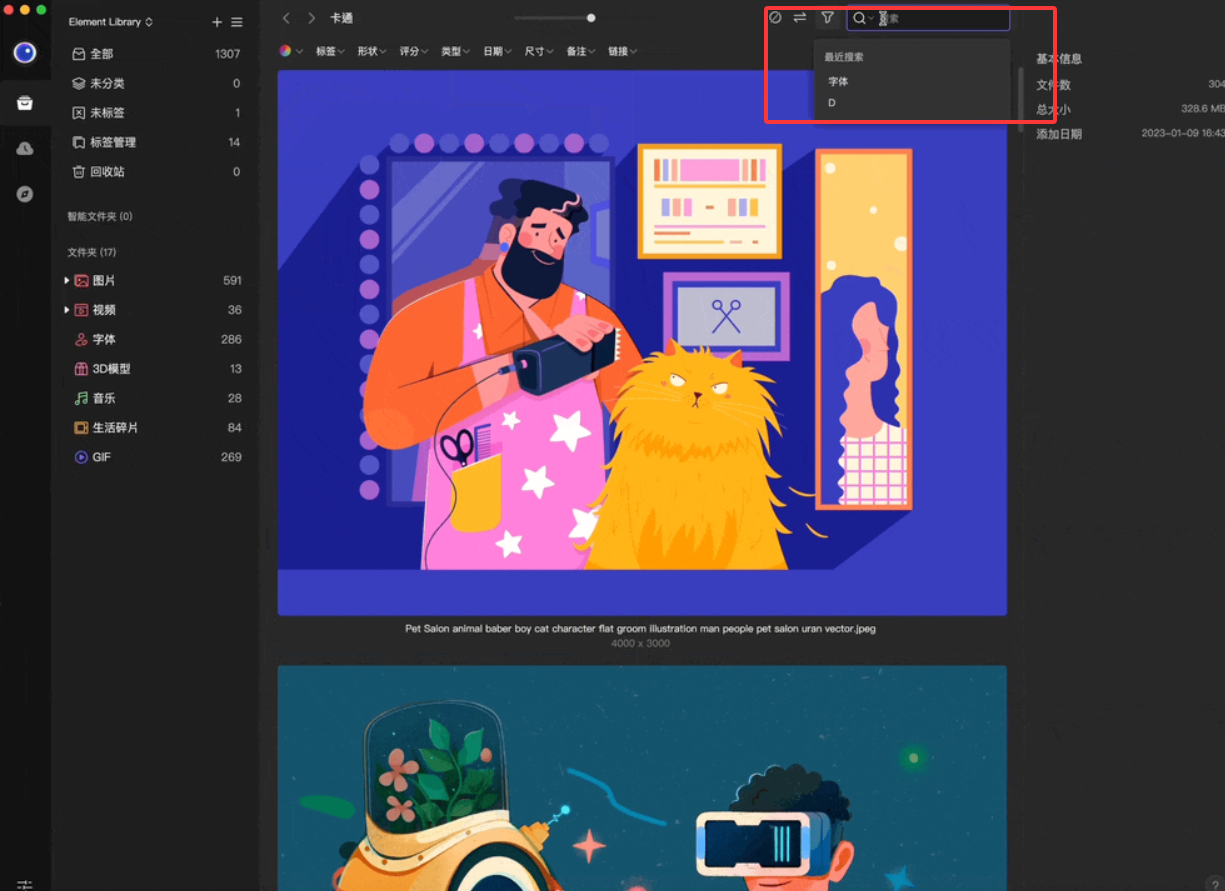Click the 3D模型 folder icon
The image size is (1225, 891).
(x=82, y=369)
